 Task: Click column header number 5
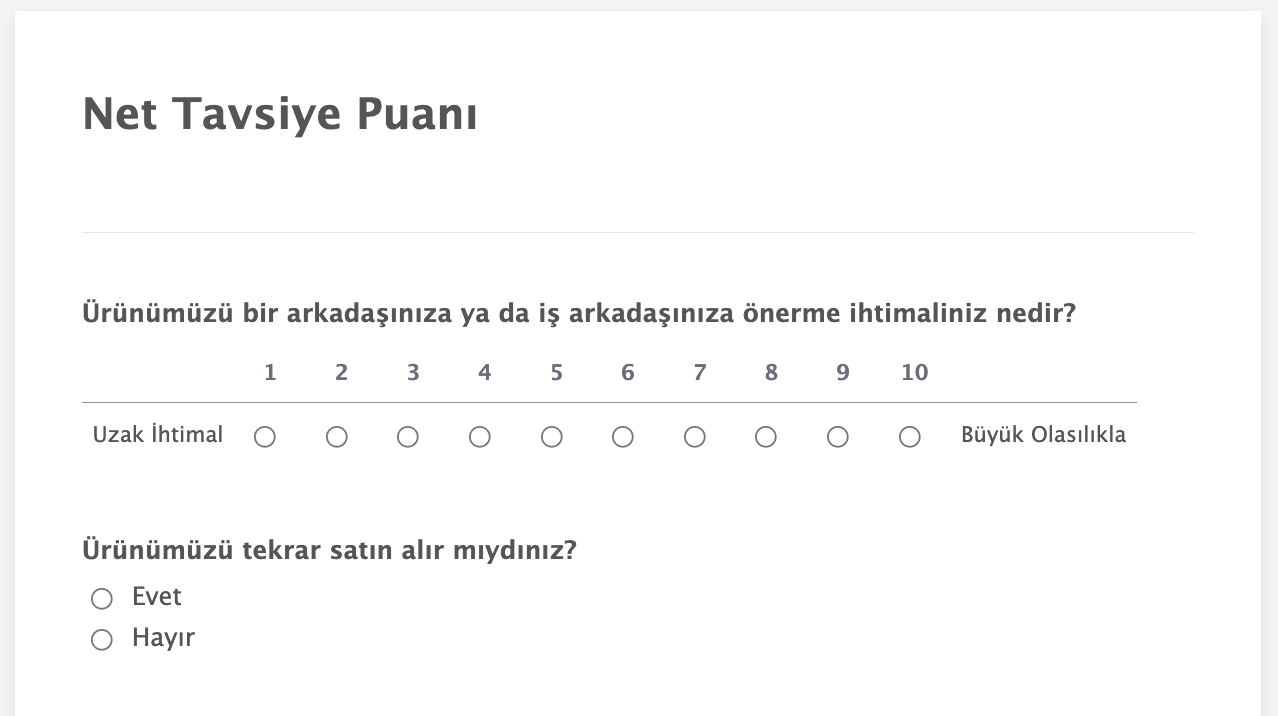click(x=556, y=373)
